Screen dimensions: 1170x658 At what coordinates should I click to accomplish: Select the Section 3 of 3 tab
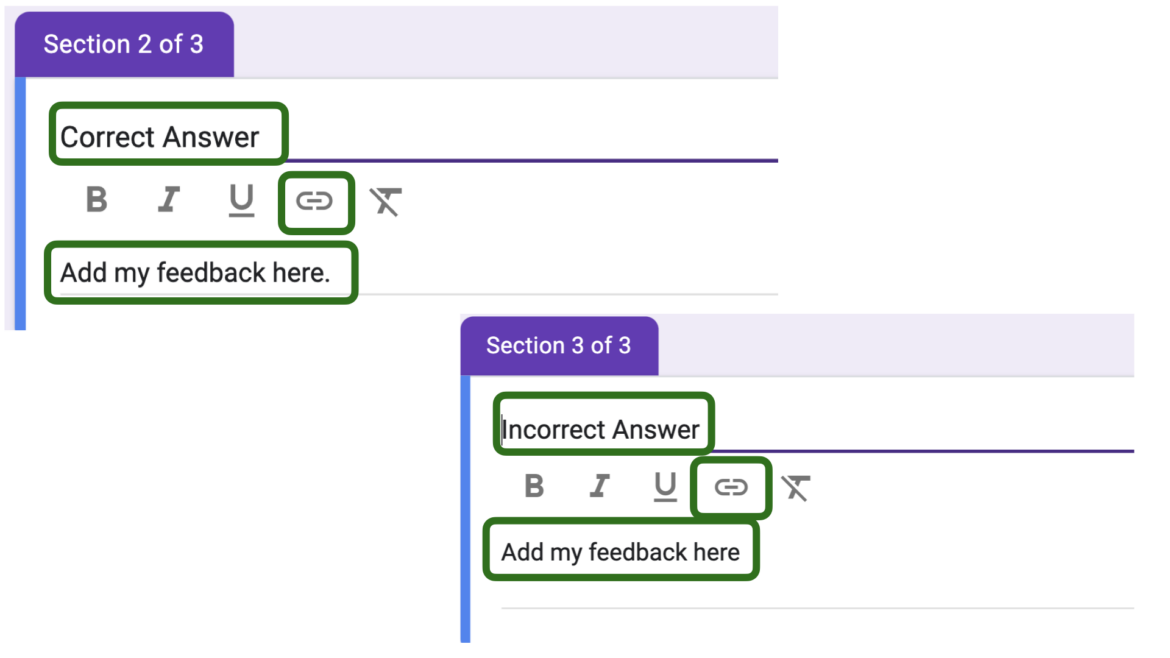558,346
